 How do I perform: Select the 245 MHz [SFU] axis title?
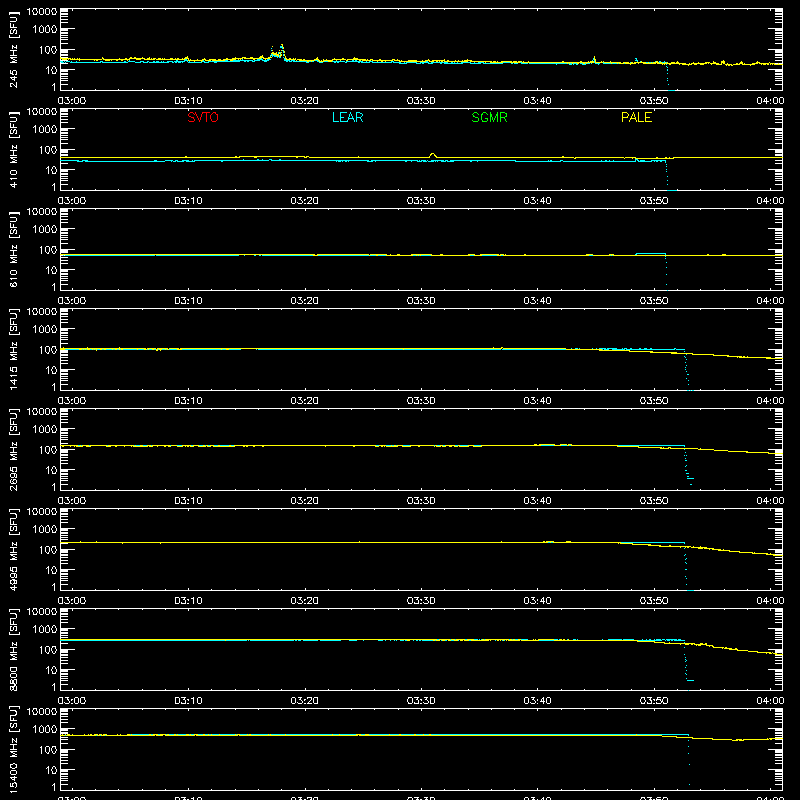coord(14,49)
